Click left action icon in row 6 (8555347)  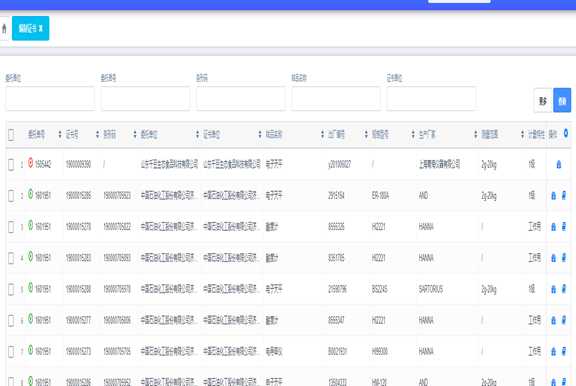[x=554, y=321]
